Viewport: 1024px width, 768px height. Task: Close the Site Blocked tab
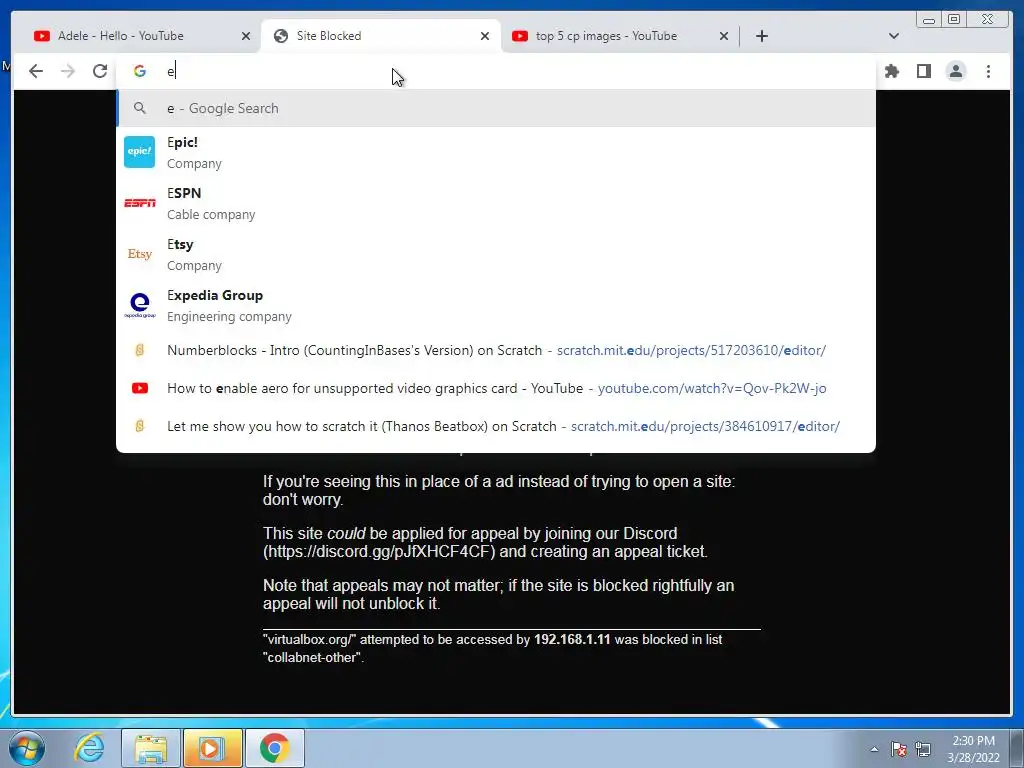(x=485, y=36)
